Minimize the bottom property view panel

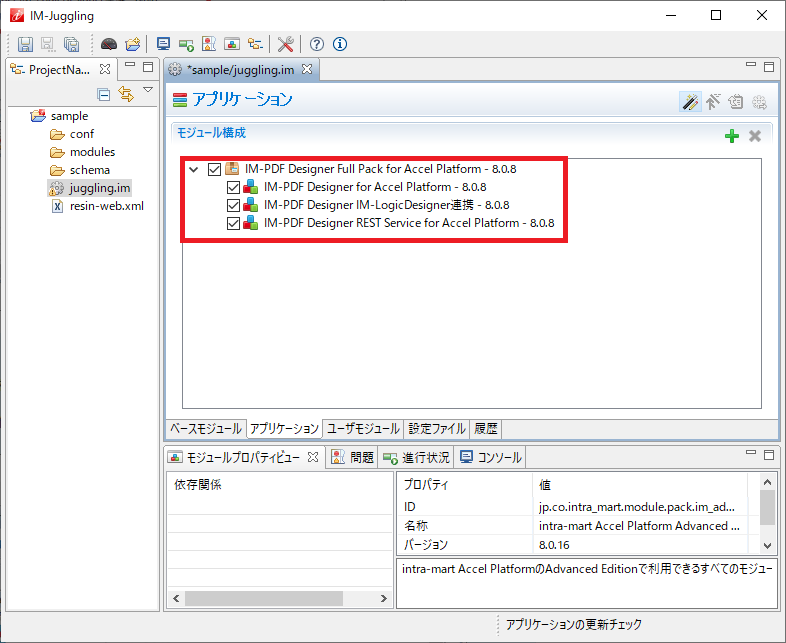coord(750,452)
